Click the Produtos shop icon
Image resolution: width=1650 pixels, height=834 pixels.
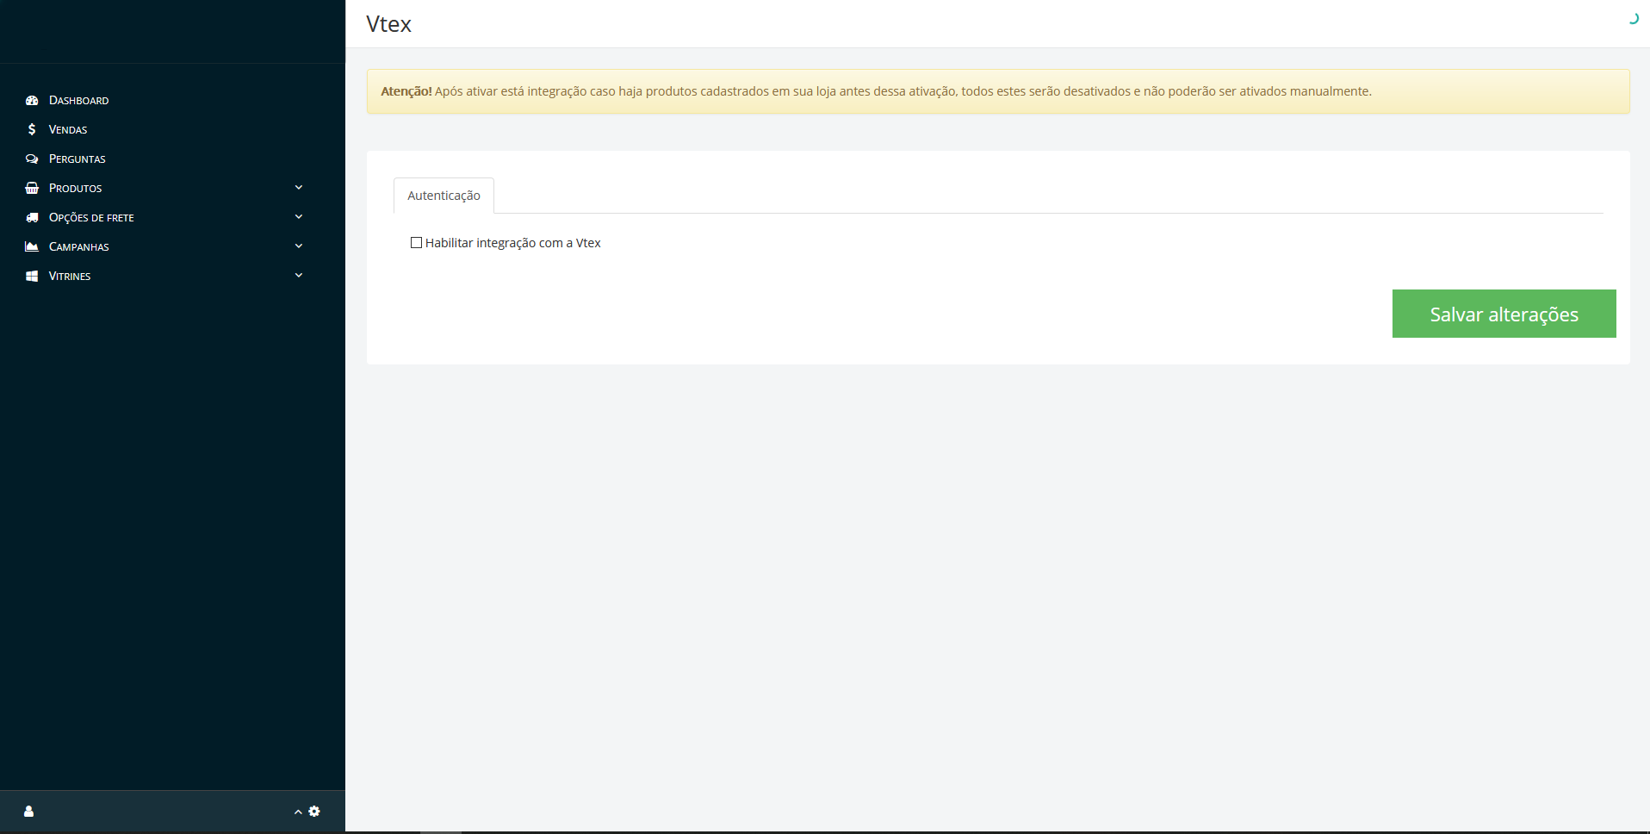tap(32, 188)
